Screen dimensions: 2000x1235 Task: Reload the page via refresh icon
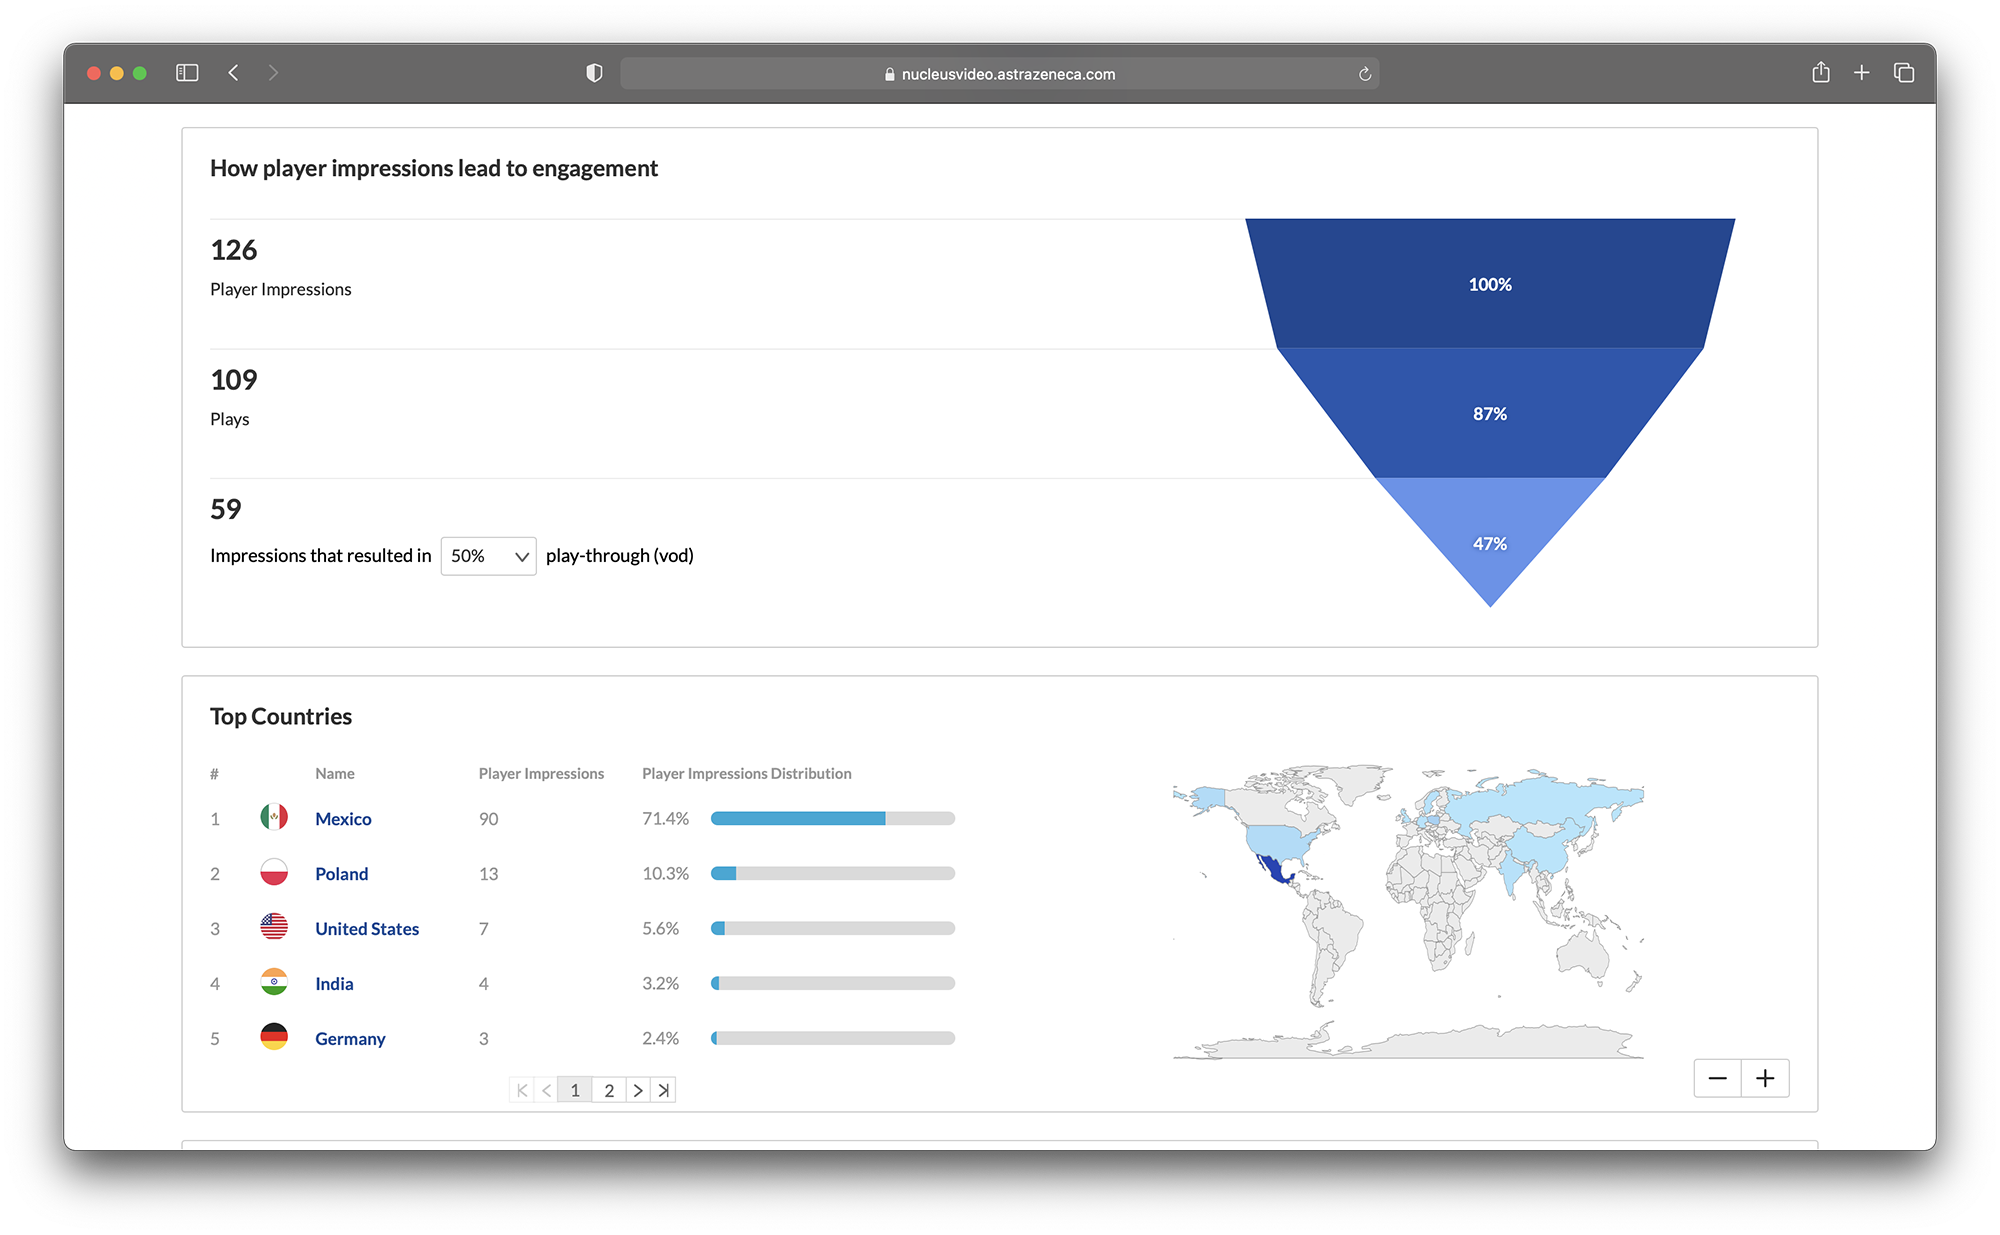(x=1364, y=74)
